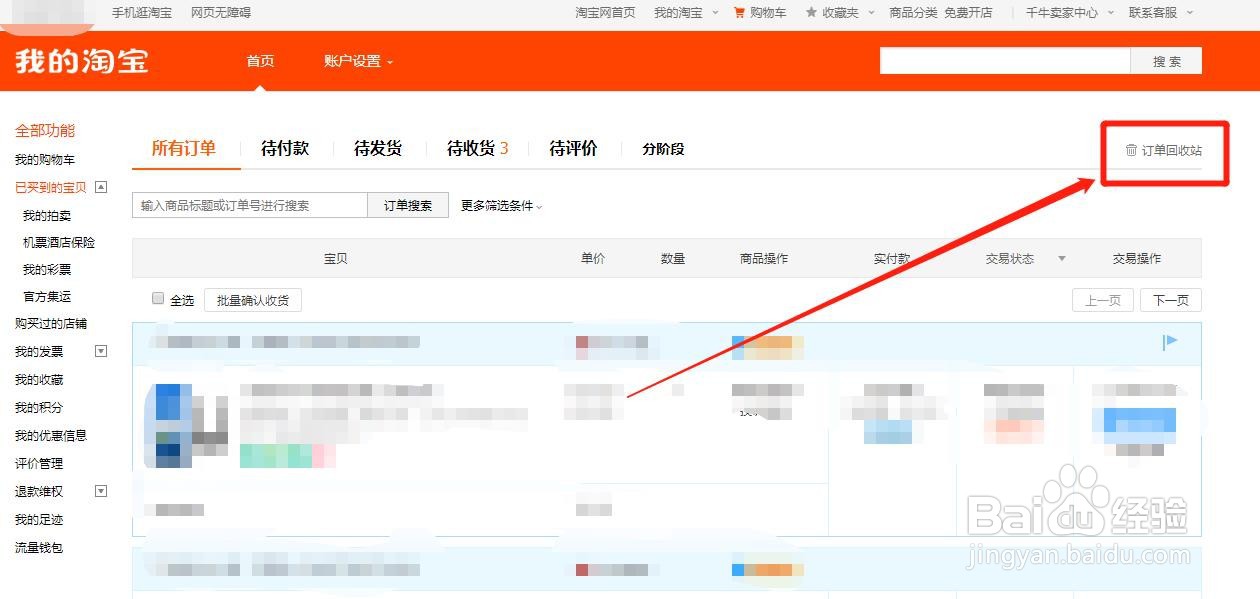Open 官方集运 in the sidebar
Viewport: 1260px width, 599px height.
pos(47,297)
